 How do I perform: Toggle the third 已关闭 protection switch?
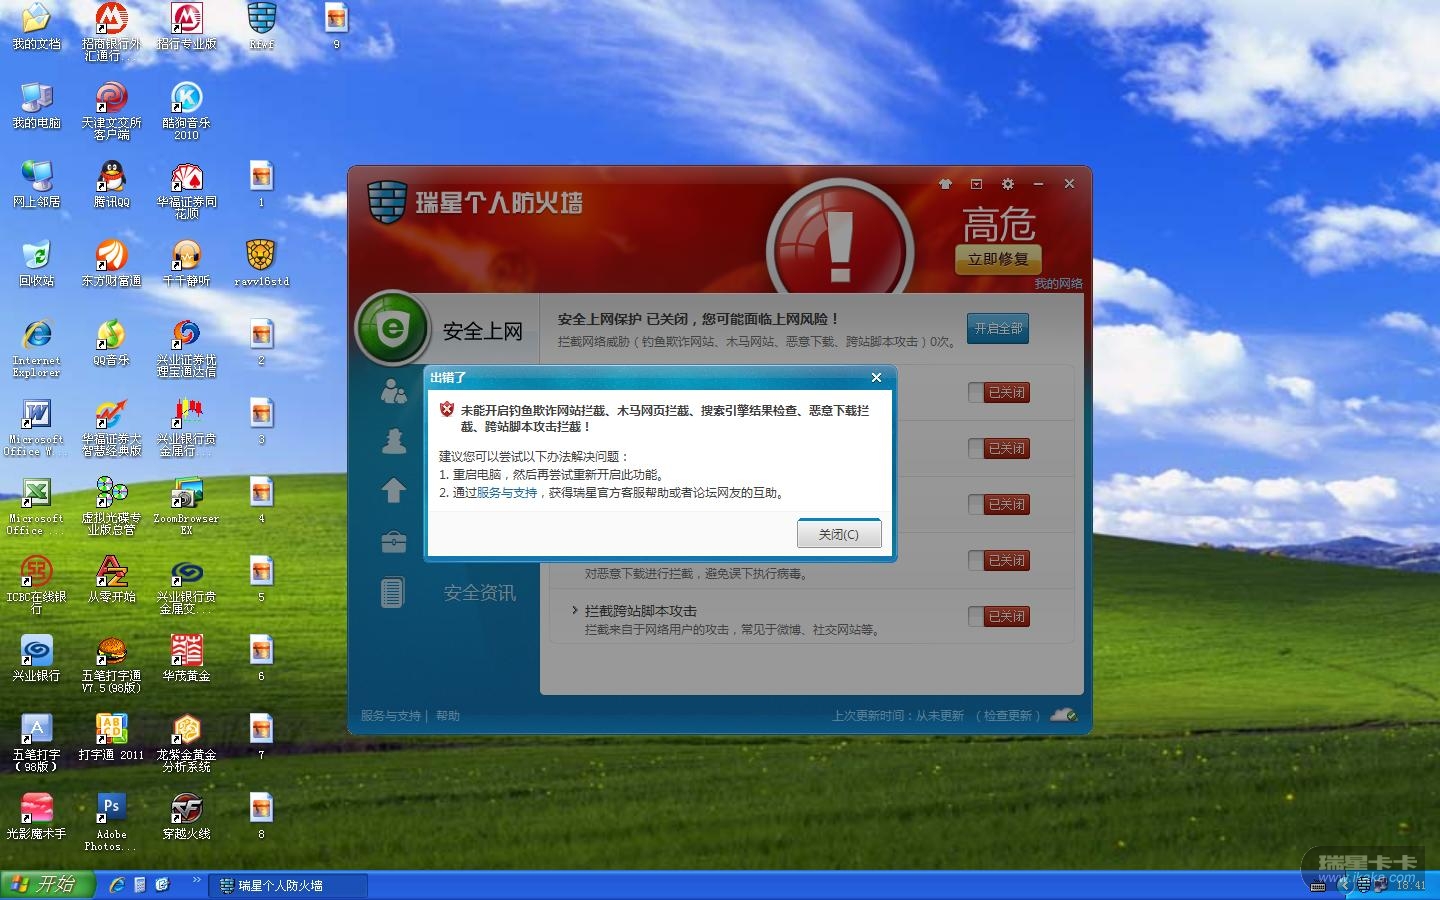(998, 505)
